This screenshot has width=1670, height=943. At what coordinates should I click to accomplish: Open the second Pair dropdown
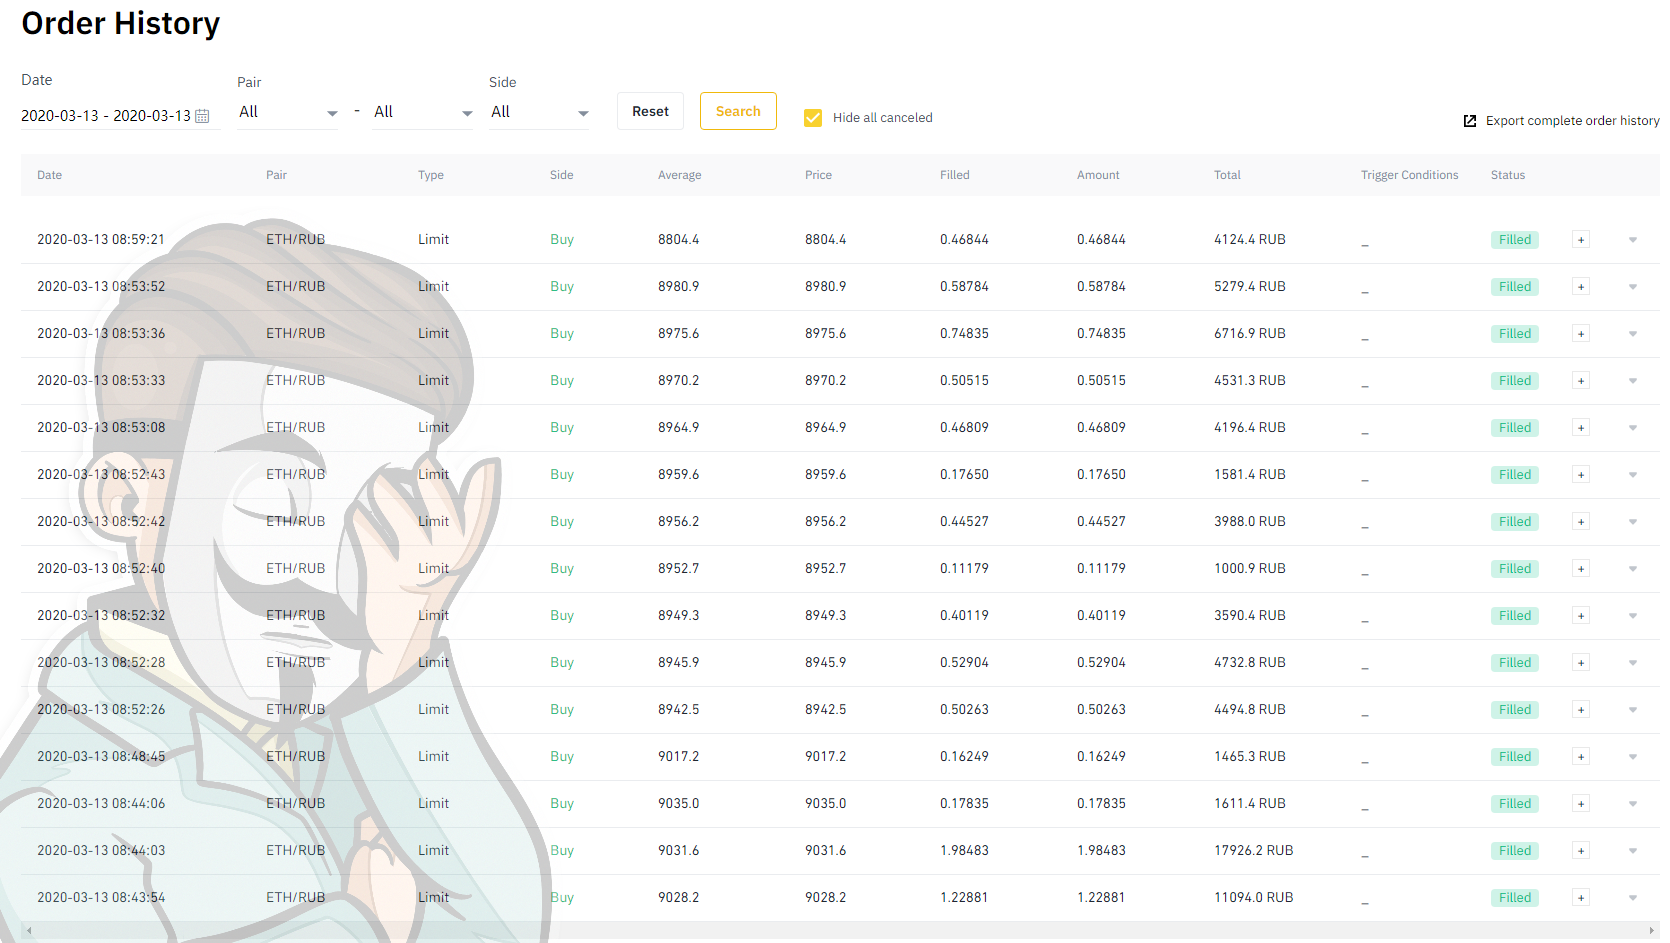tap(422, 112)
